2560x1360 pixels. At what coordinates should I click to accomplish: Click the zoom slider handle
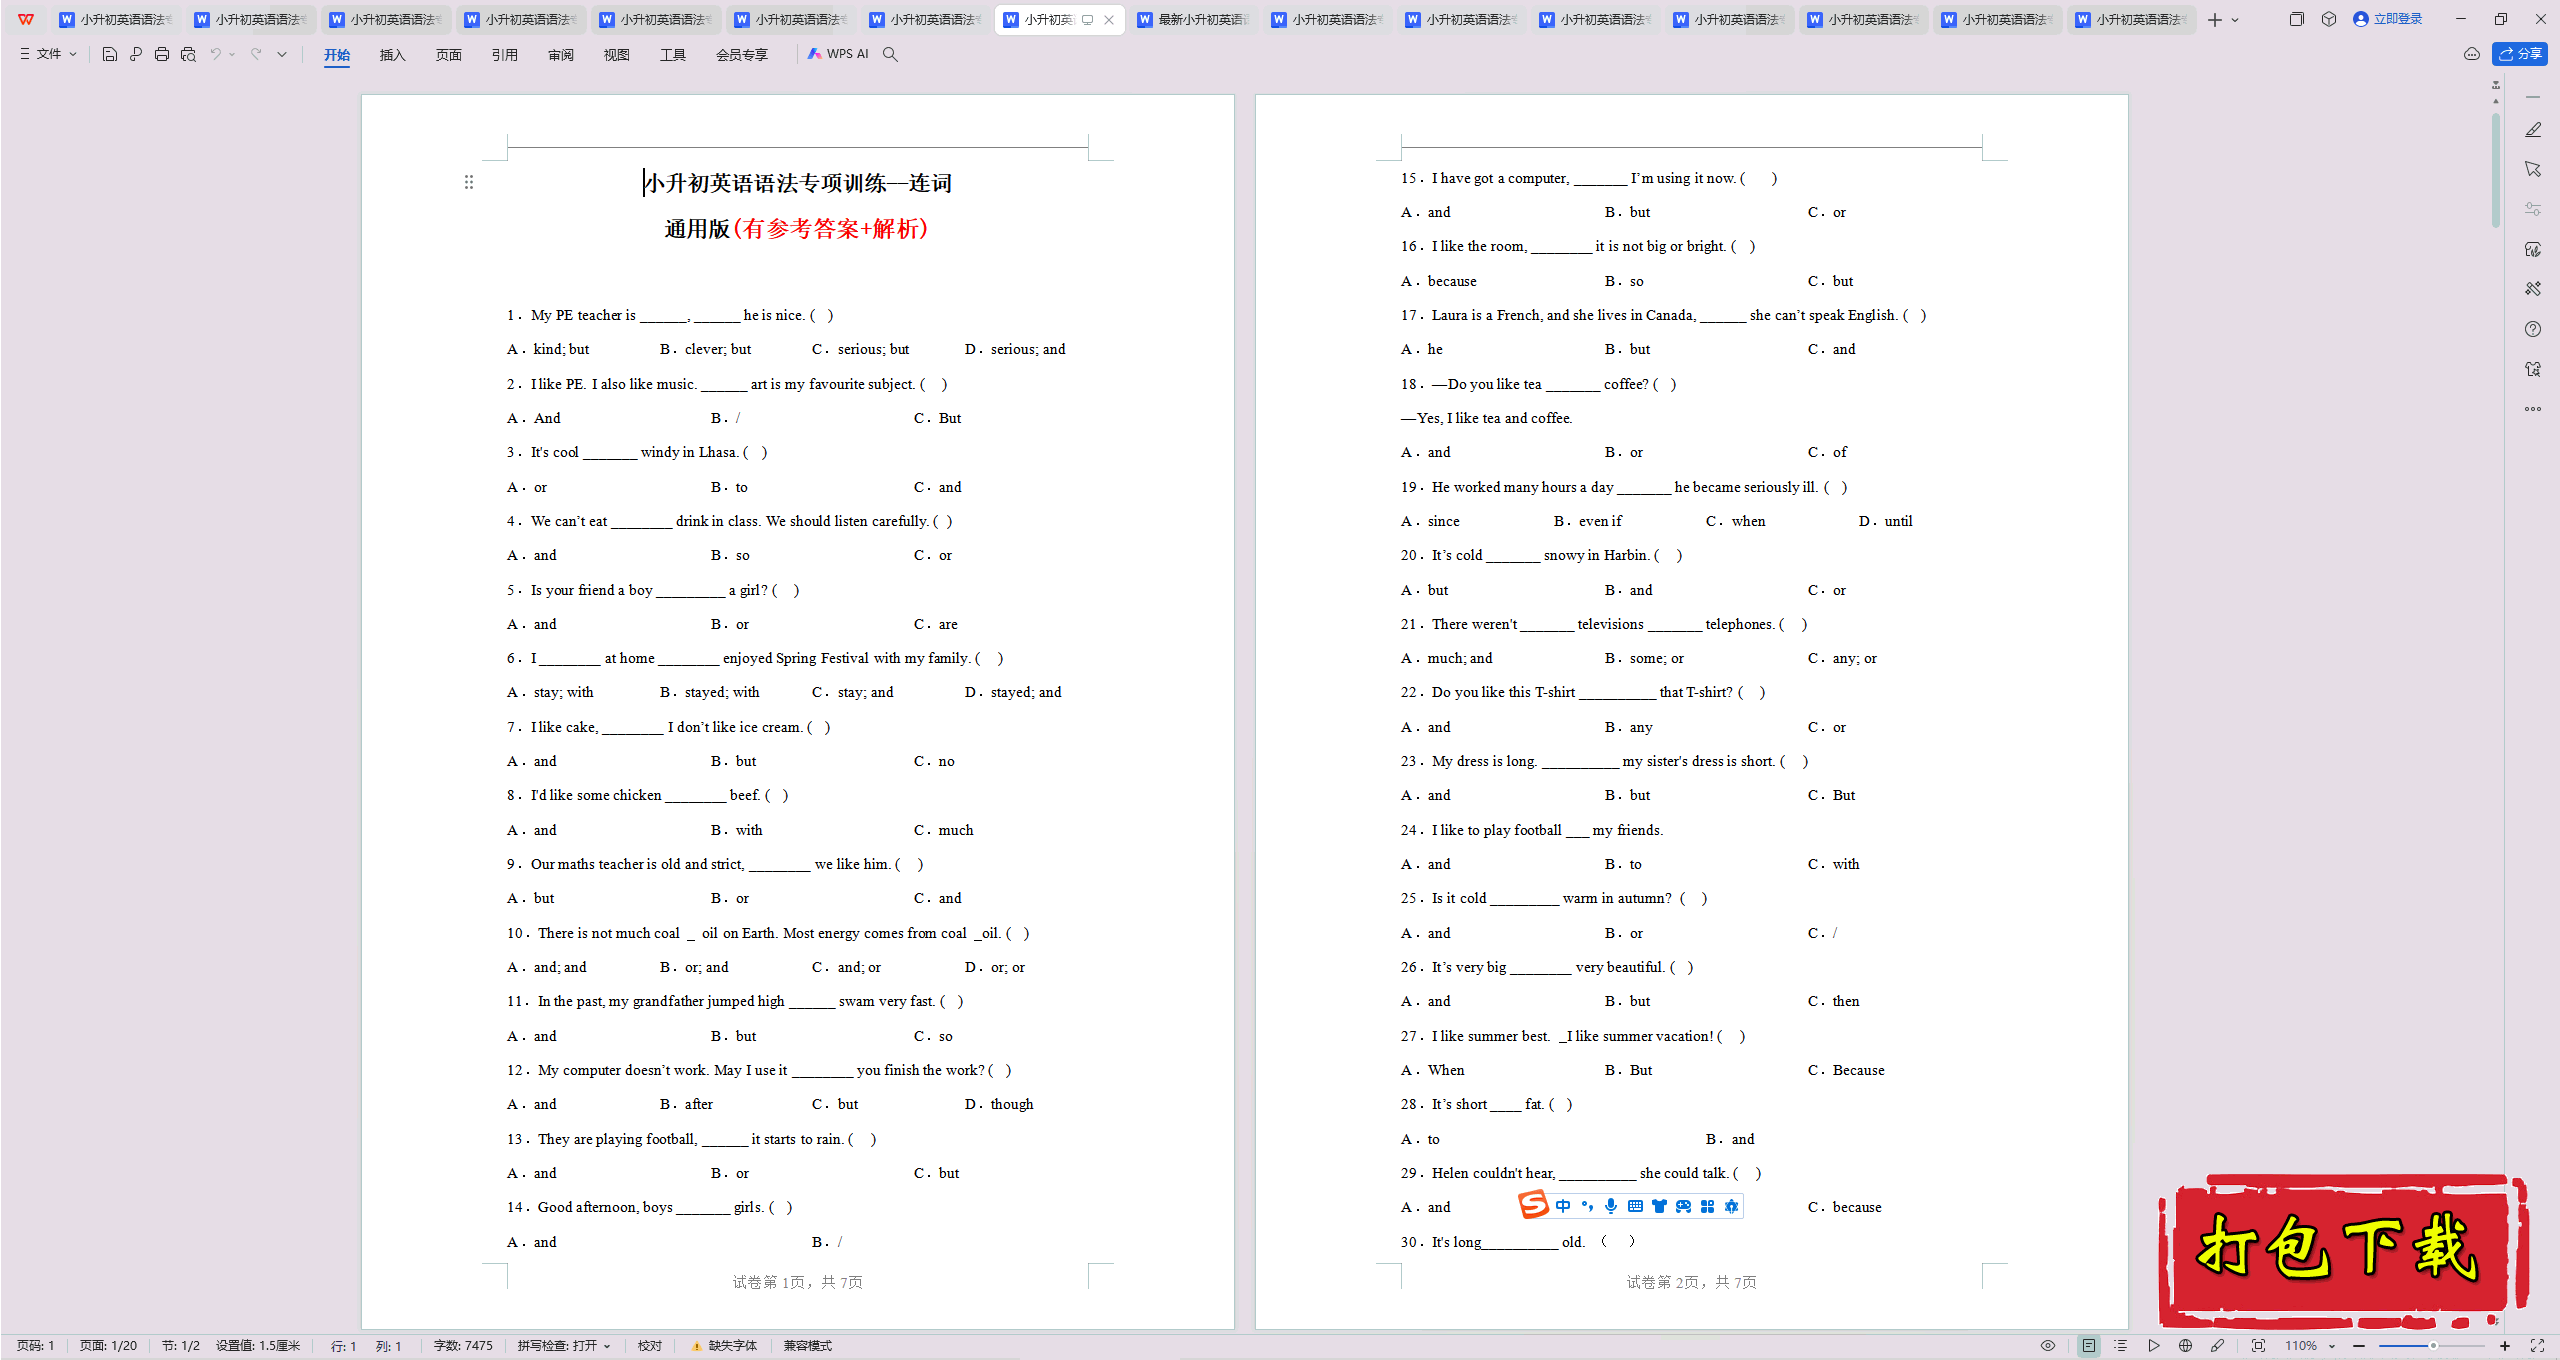click(x=2433, y=1346)
